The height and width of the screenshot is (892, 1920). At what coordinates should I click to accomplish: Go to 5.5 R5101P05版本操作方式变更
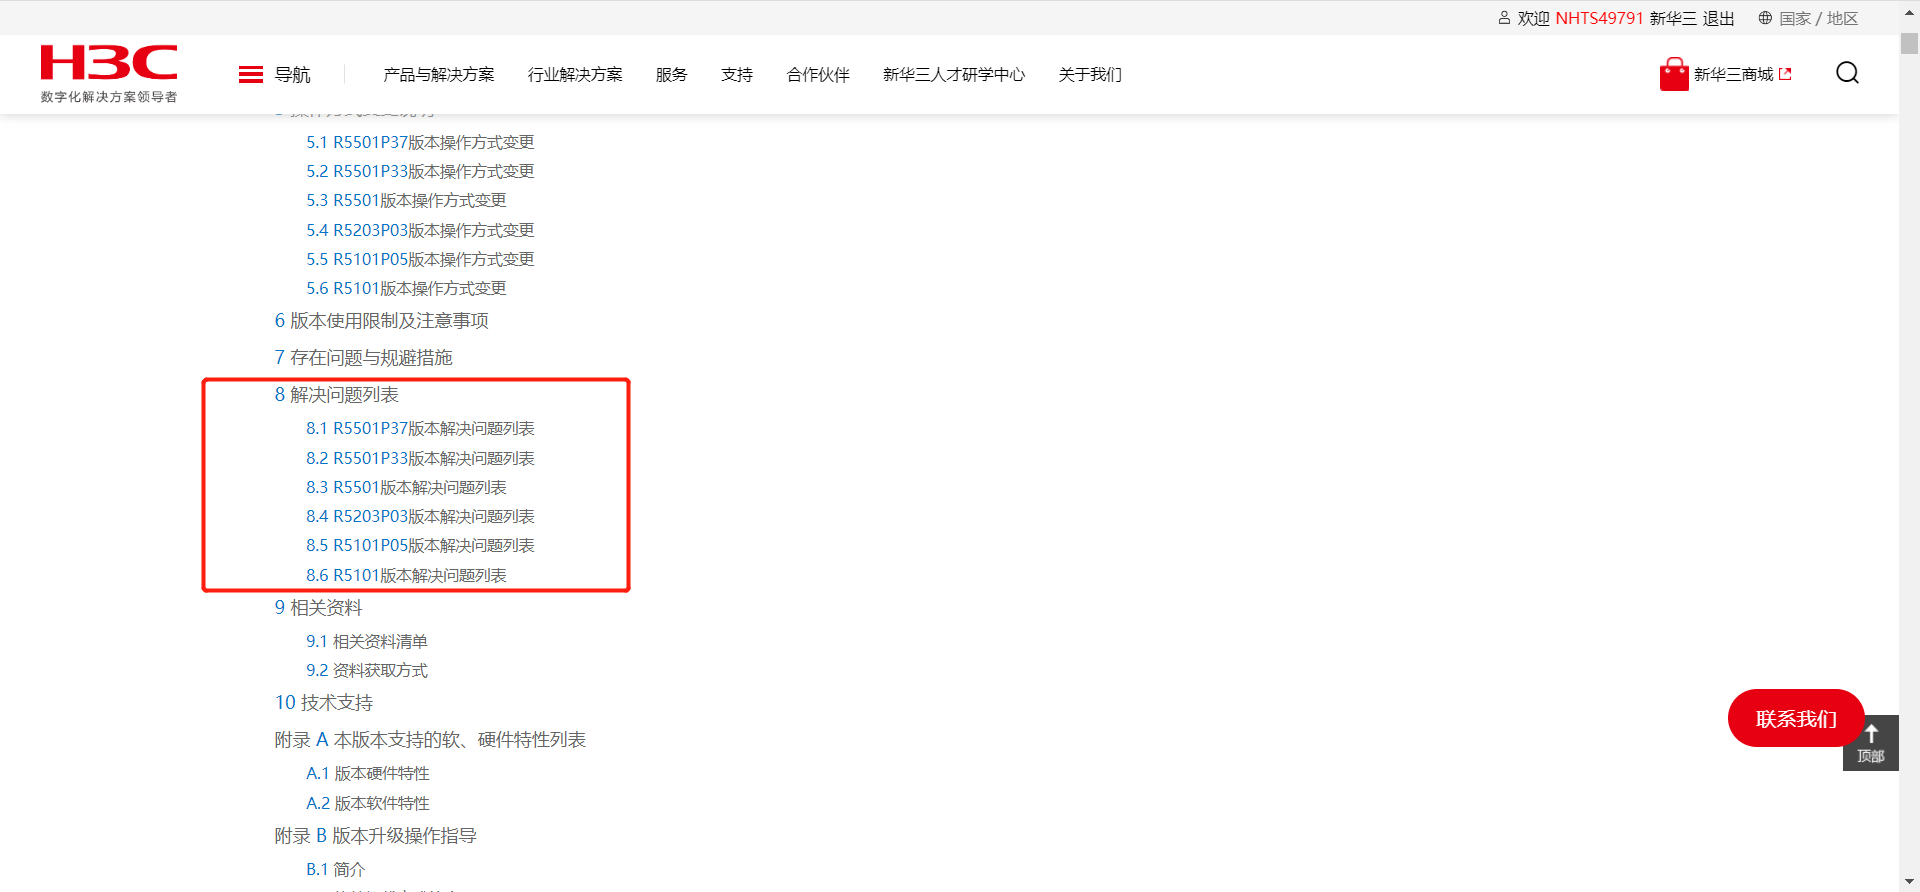tap(420, 259)
